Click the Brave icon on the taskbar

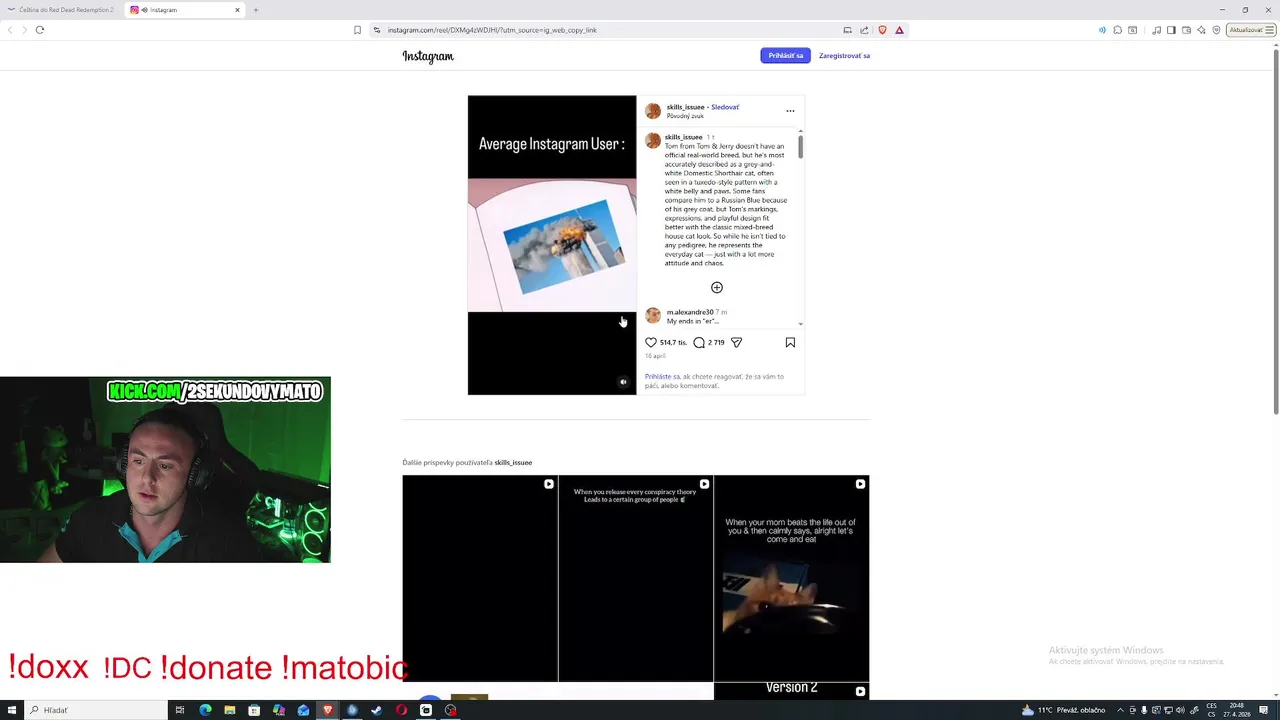tap(327, 710)
